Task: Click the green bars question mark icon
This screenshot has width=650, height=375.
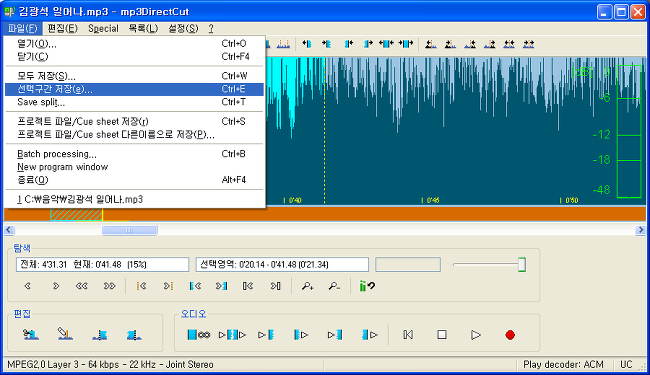Action: pyautogui.click(x=367, y=286)
